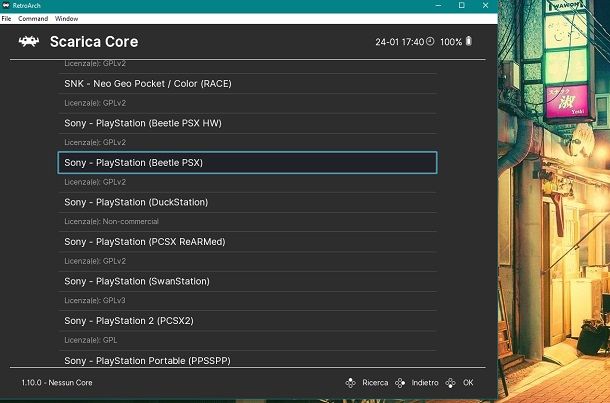Click Licenza(e): Non-commercial under DuckStation
The width and height of the screenshot is (610, 403).
[111, 221]
